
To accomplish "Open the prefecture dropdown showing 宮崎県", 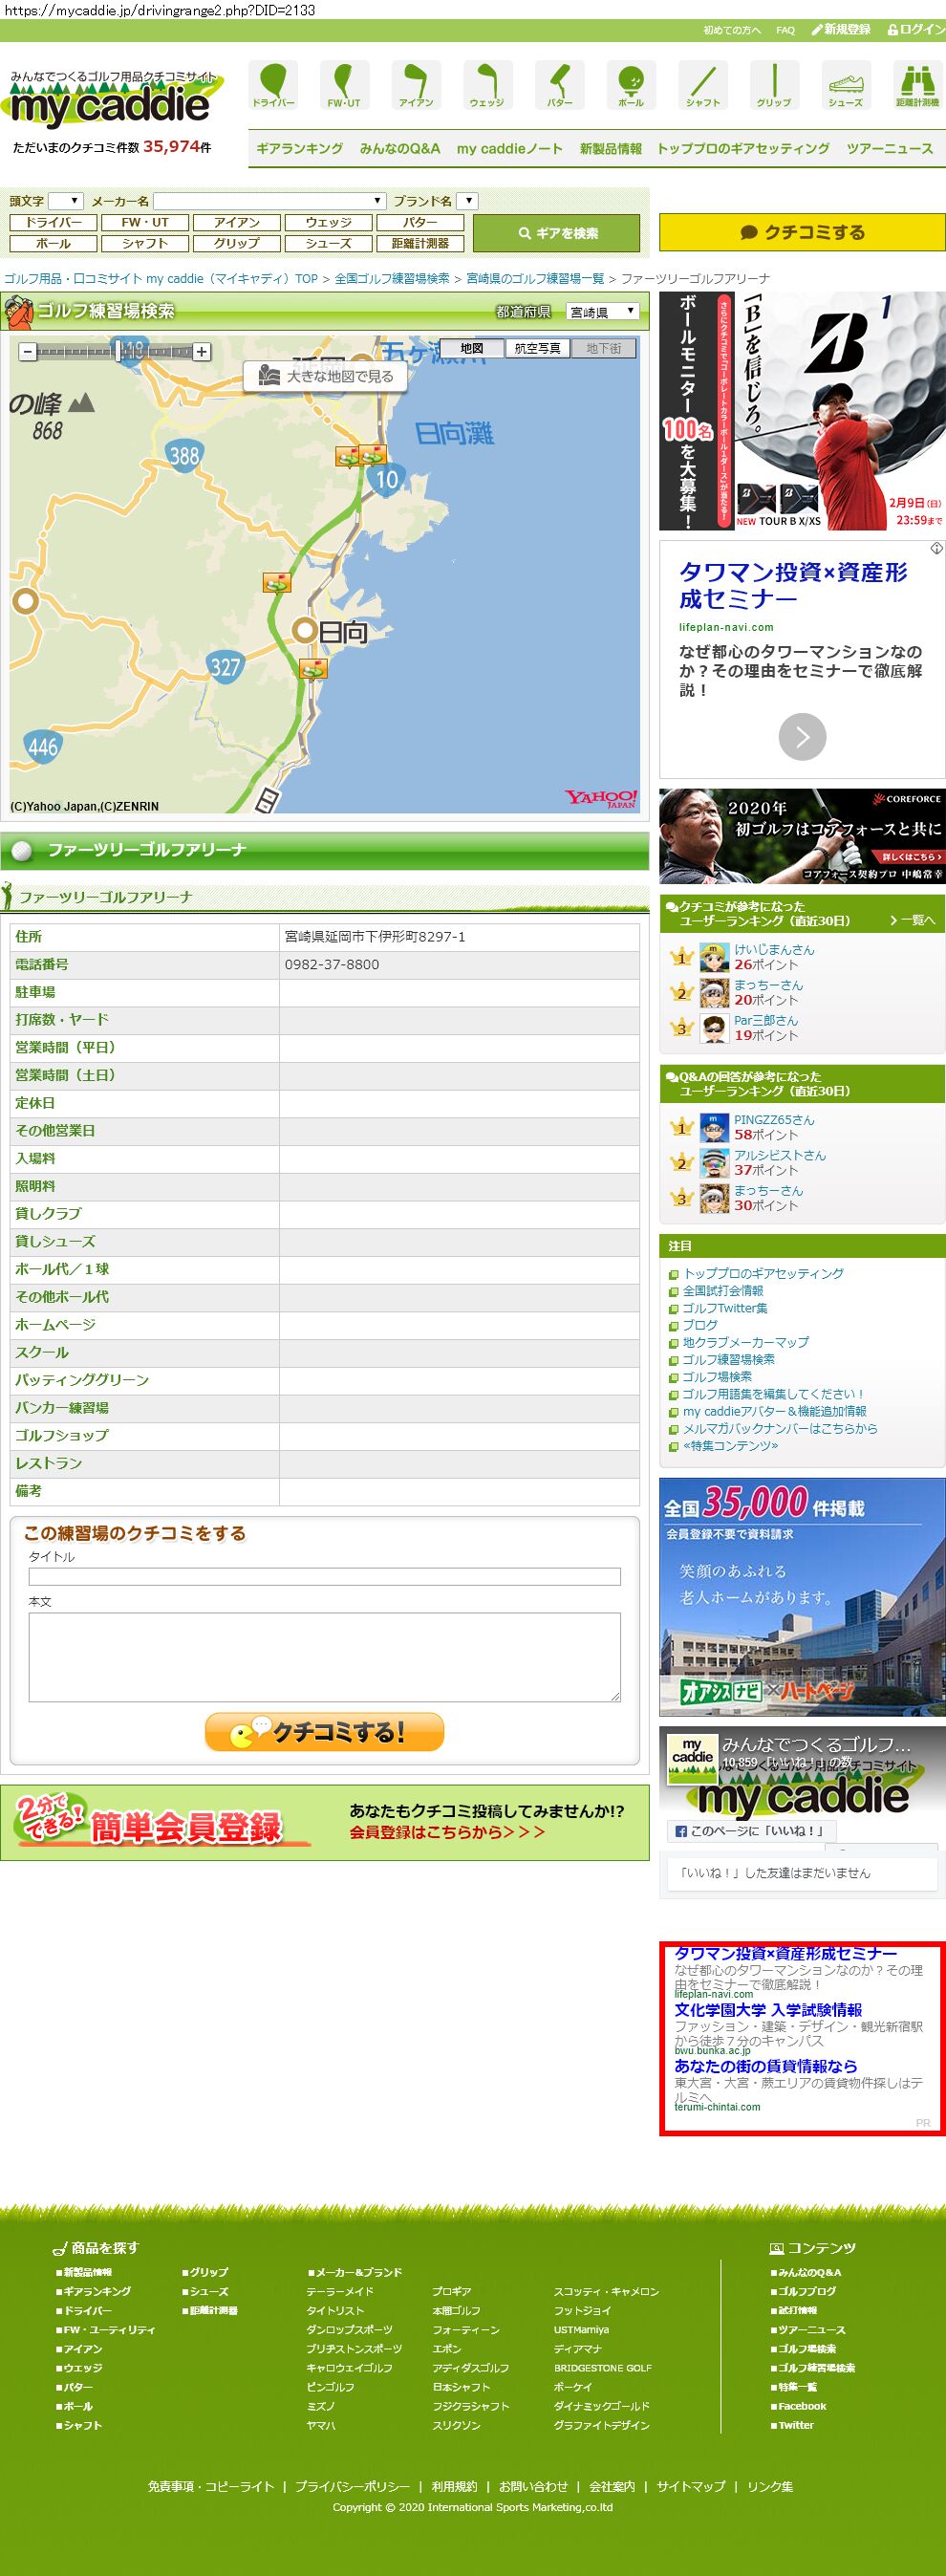I will (602, 312).
